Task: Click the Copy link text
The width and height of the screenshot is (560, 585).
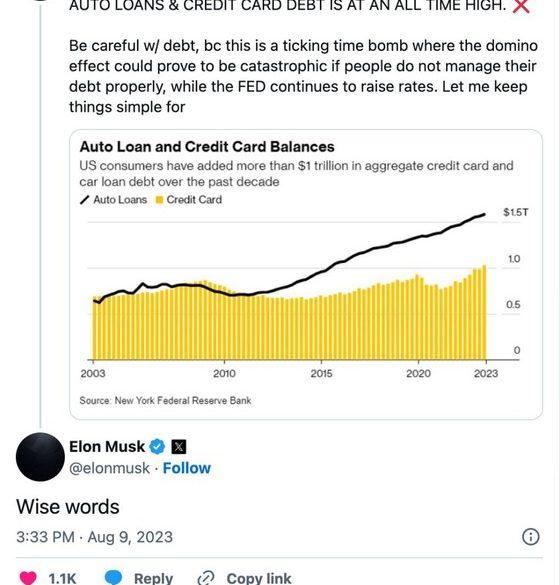Action: 259,578
